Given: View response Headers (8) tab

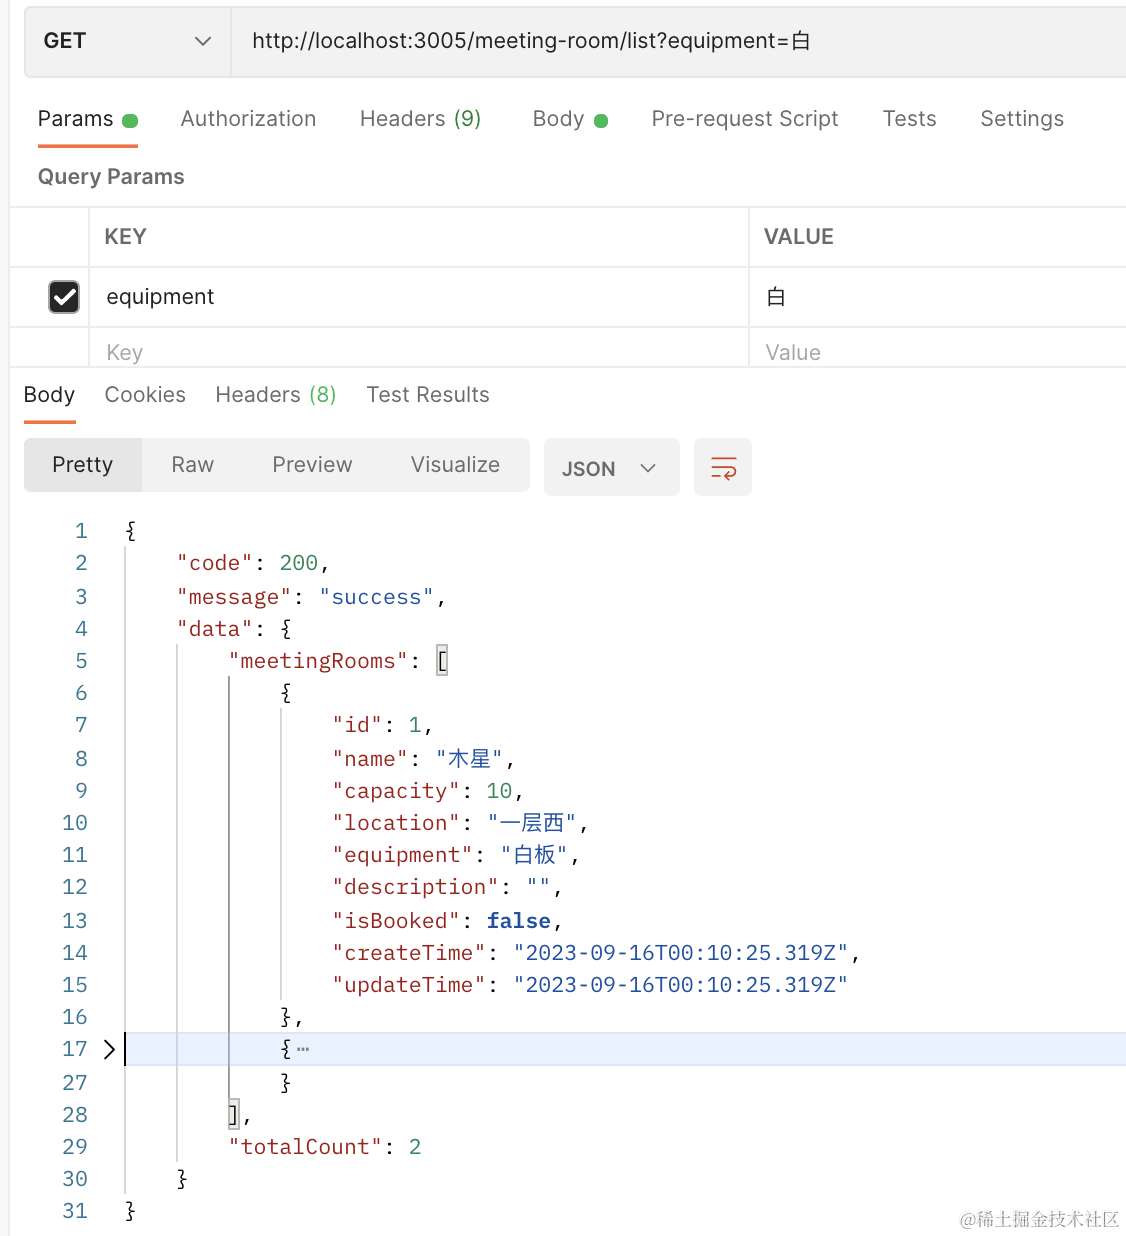Looking at the screenshot, I should 275,395.
